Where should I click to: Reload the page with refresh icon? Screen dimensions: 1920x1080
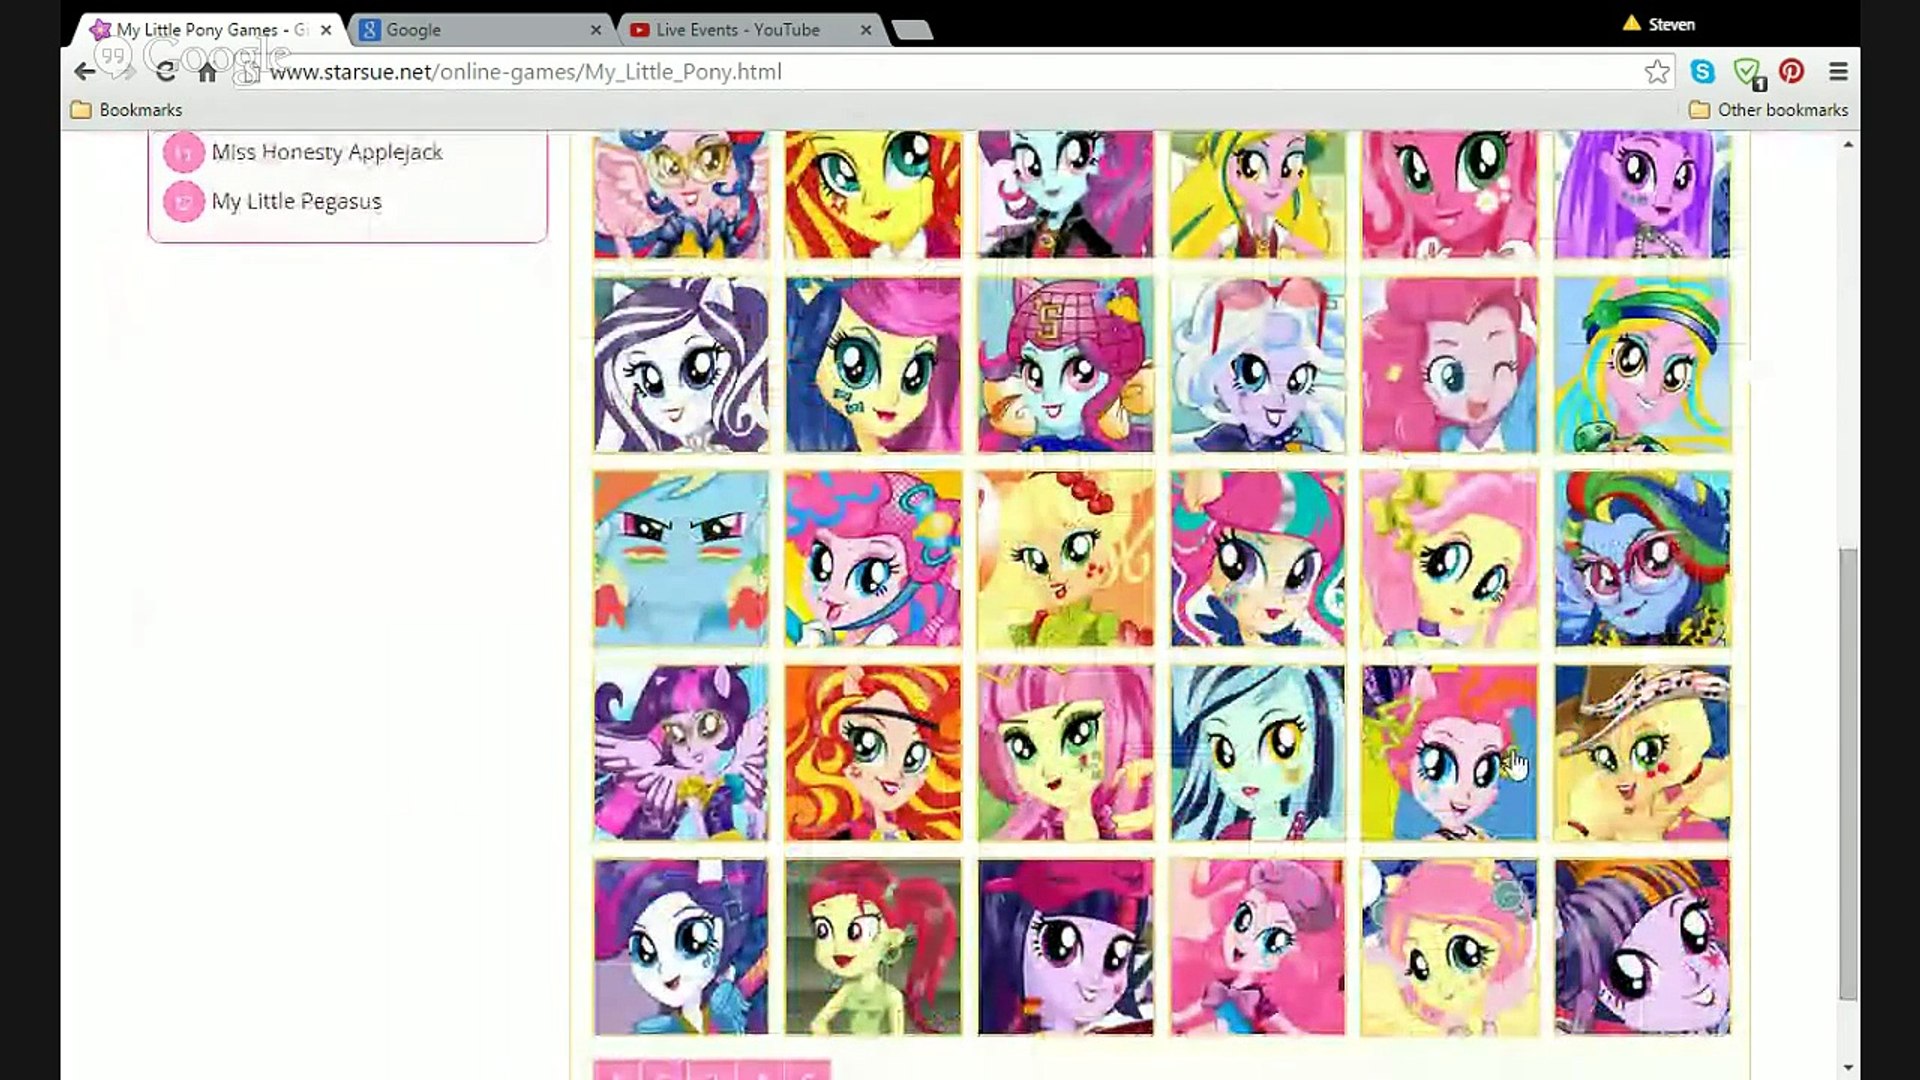click(x=166, y=72)
